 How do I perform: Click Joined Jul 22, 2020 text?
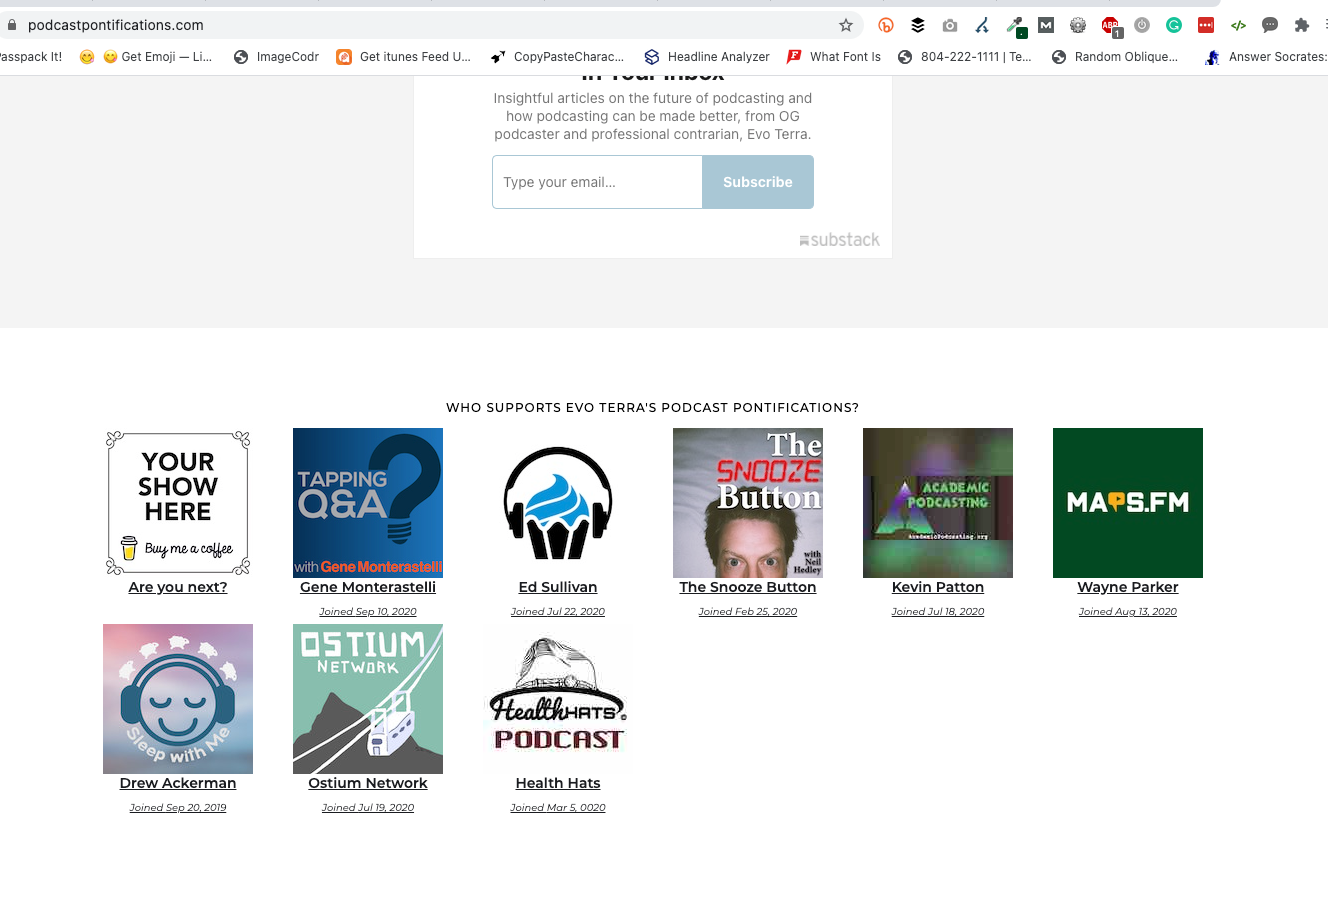pos(558,612)
